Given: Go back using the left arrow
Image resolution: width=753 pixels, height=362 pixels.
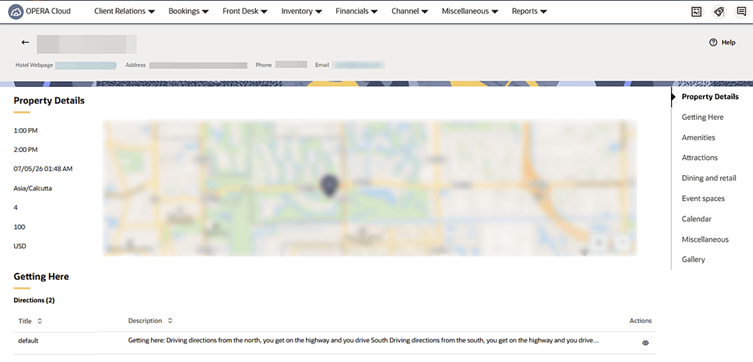Looking at the screenshot, I should pyautogui.click(x=25, y=42).
